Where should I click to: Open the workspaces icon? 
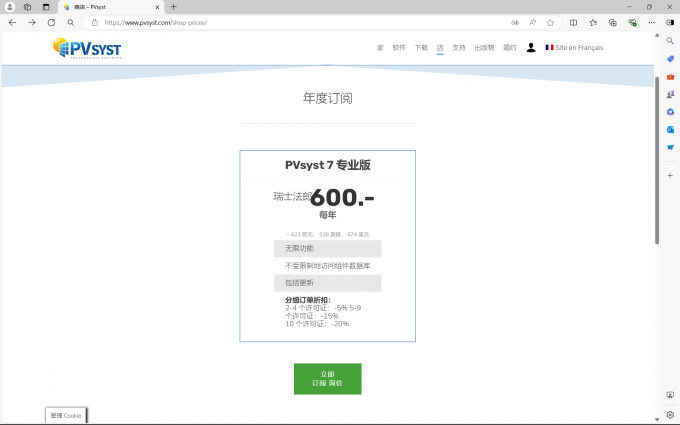pyautogui.click(x=27, y=7)
